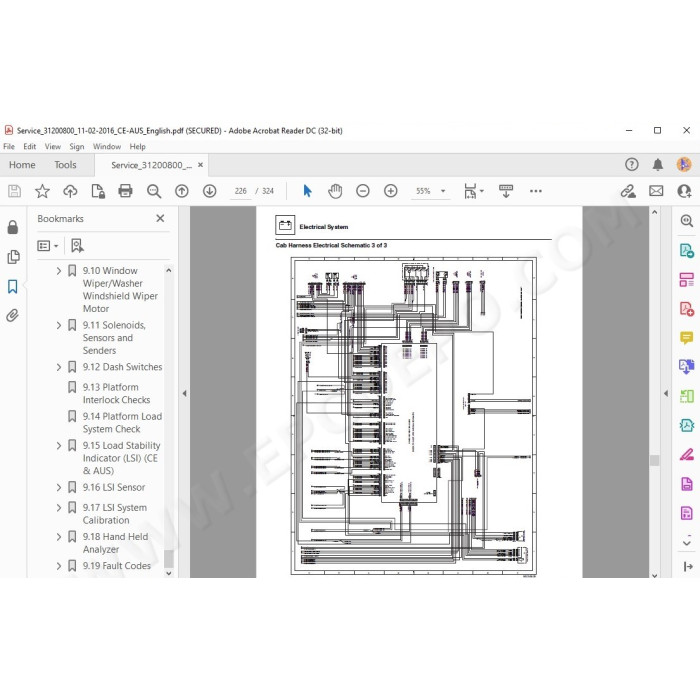Viewport: 700px width, 700px height.
Task: Expand the right tools pane fully
Action: coord(688,567)
